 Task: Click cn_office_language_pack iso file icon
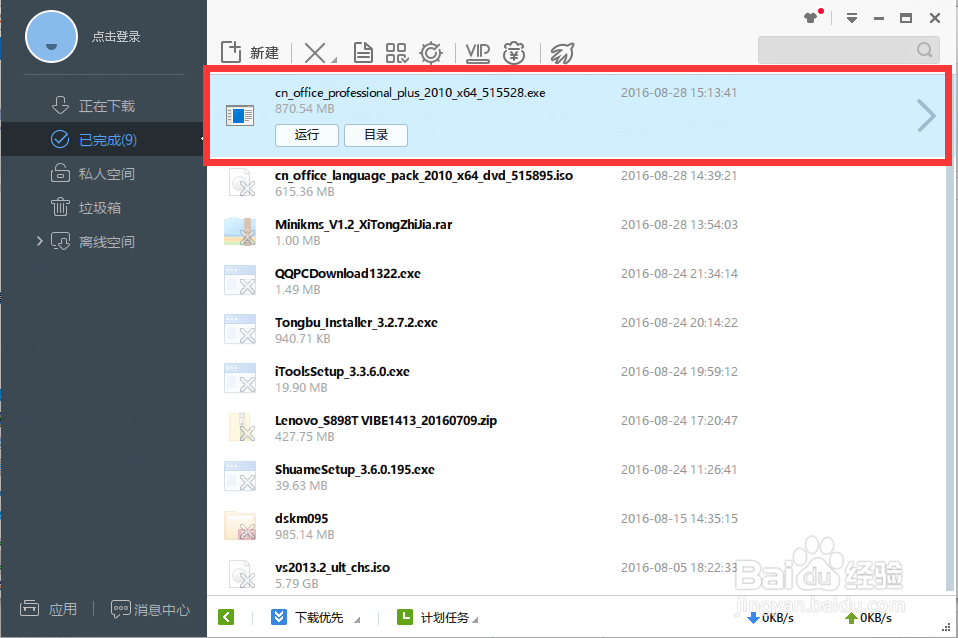(241, 182)
